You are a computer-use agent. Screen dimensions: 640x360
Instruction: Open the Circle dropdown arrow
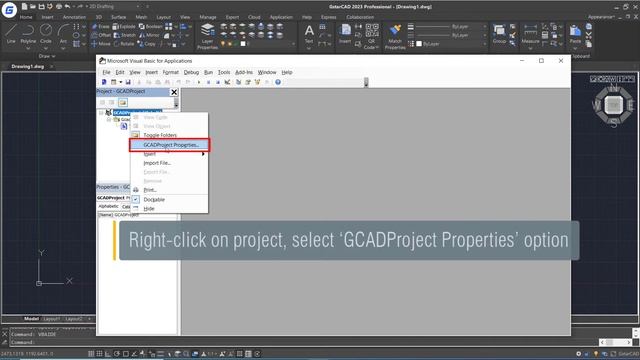click(x=46, y=49)
